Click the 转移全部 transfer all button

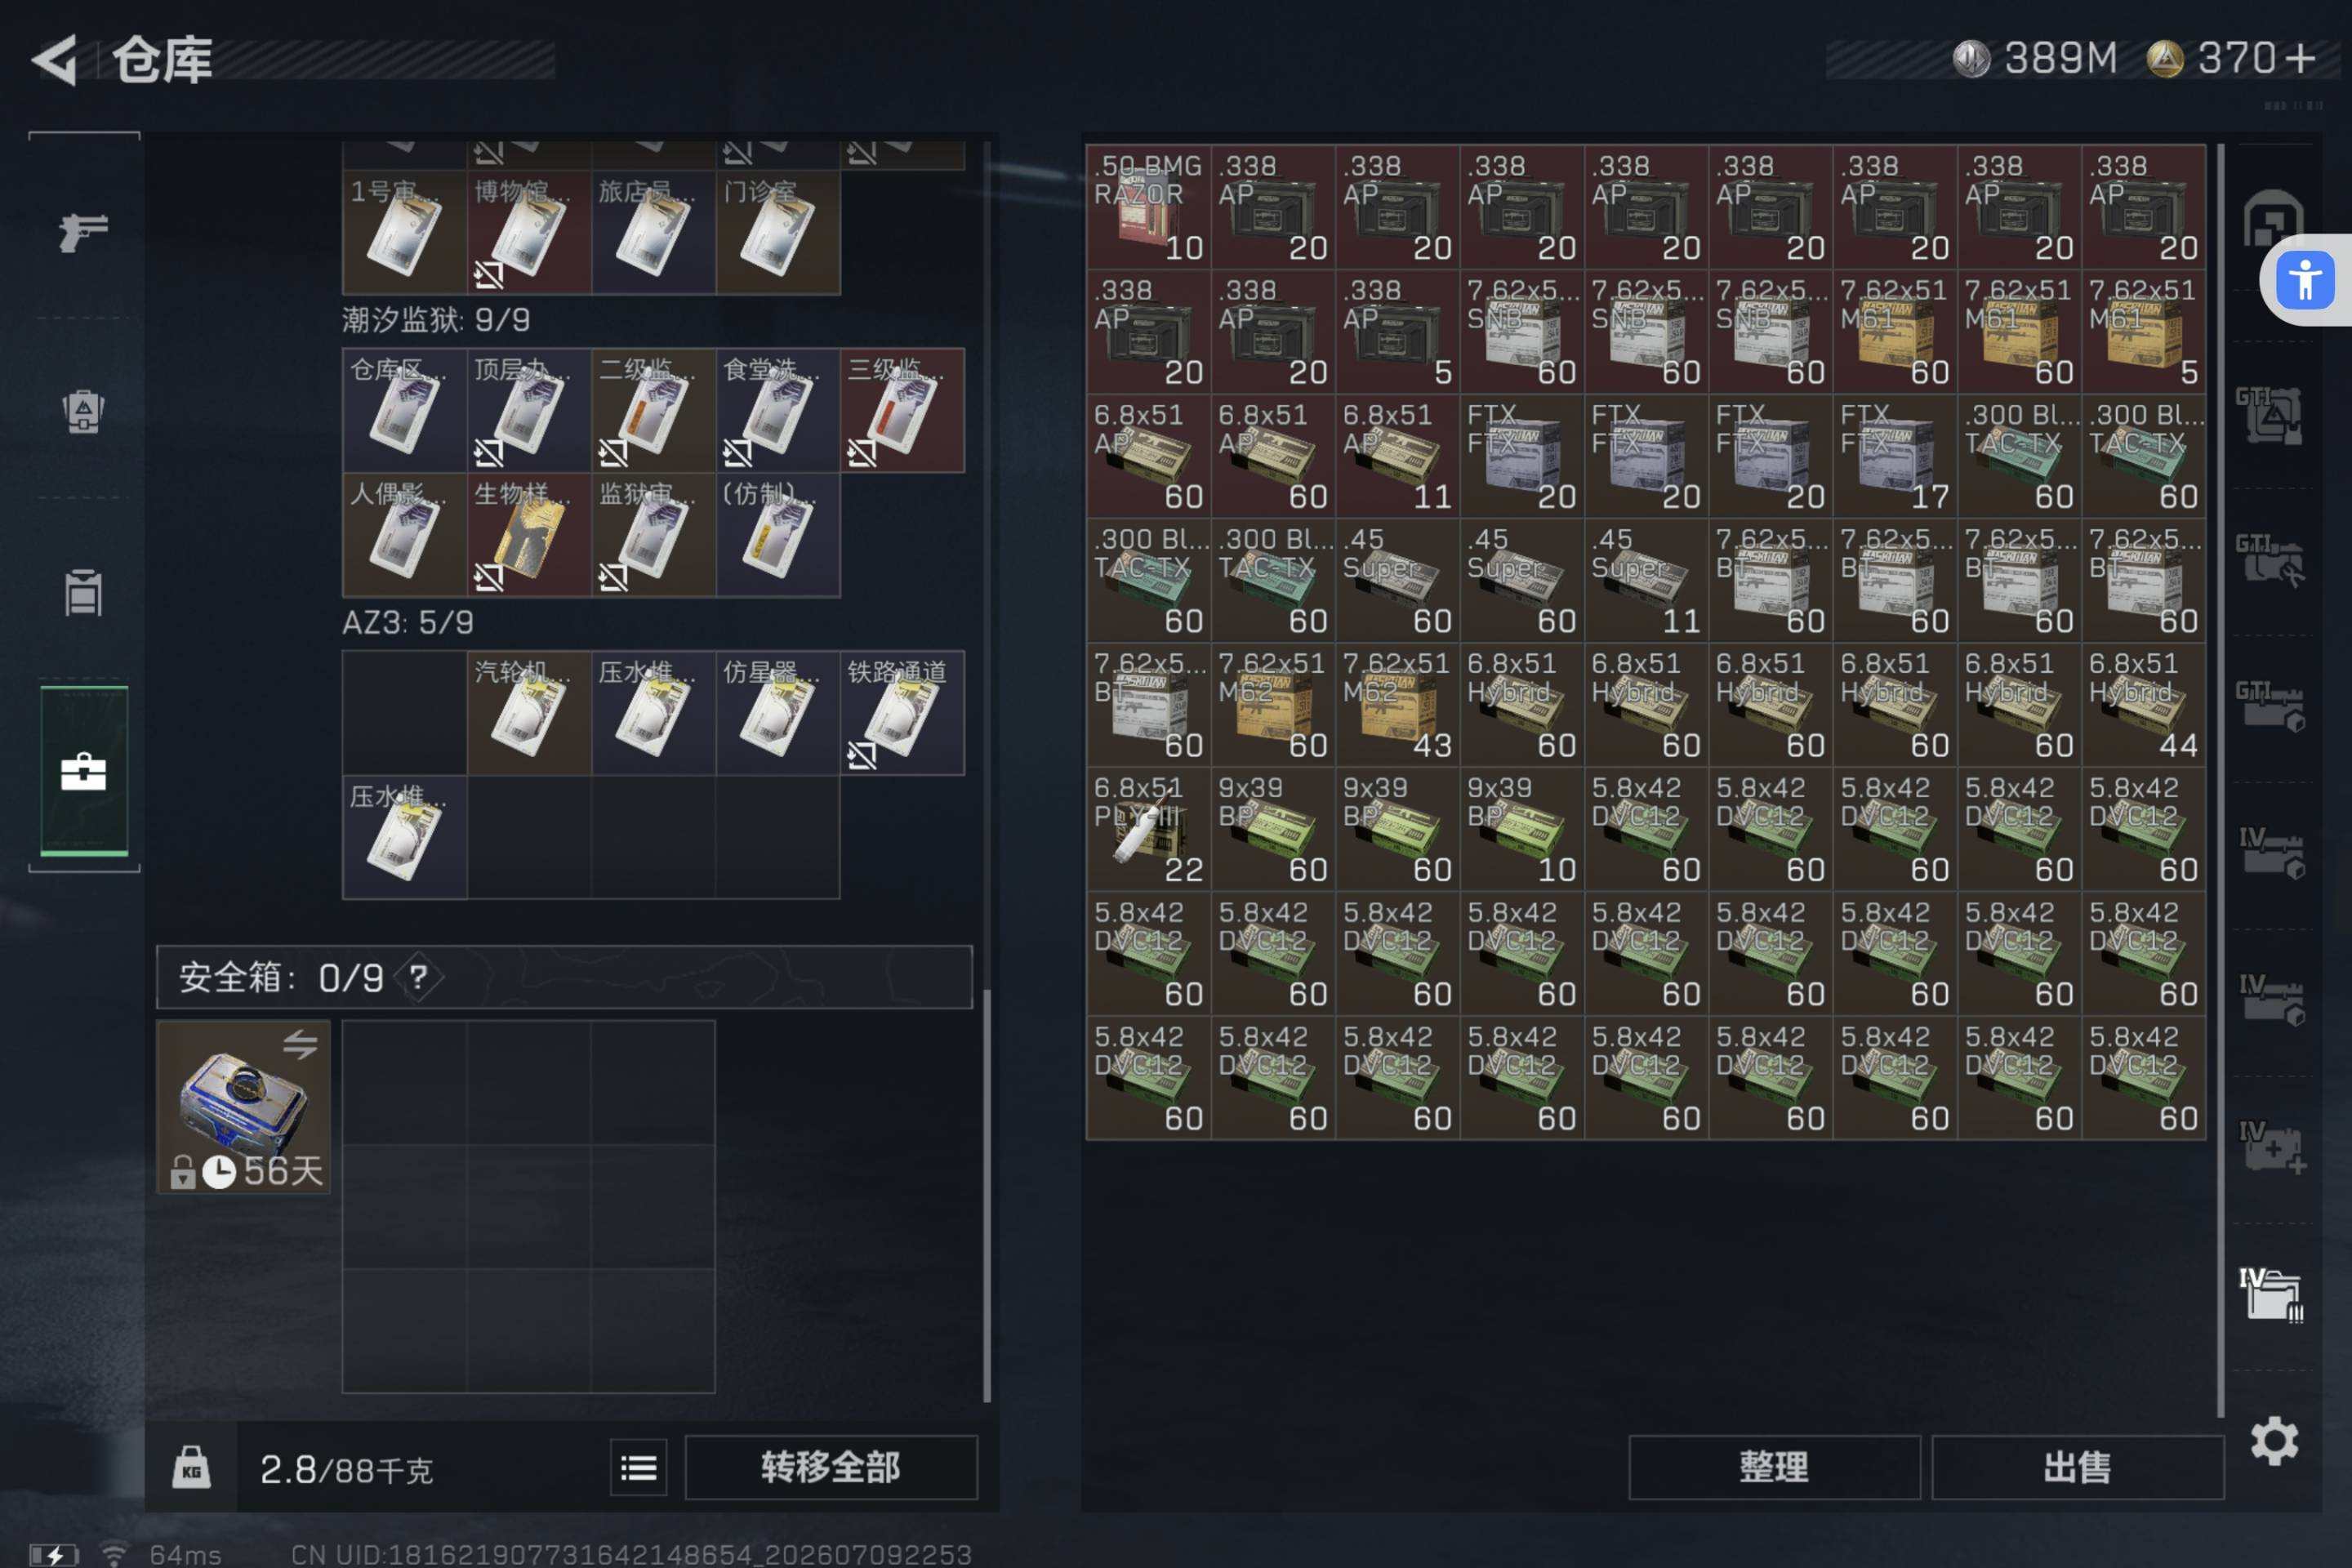831,1467
